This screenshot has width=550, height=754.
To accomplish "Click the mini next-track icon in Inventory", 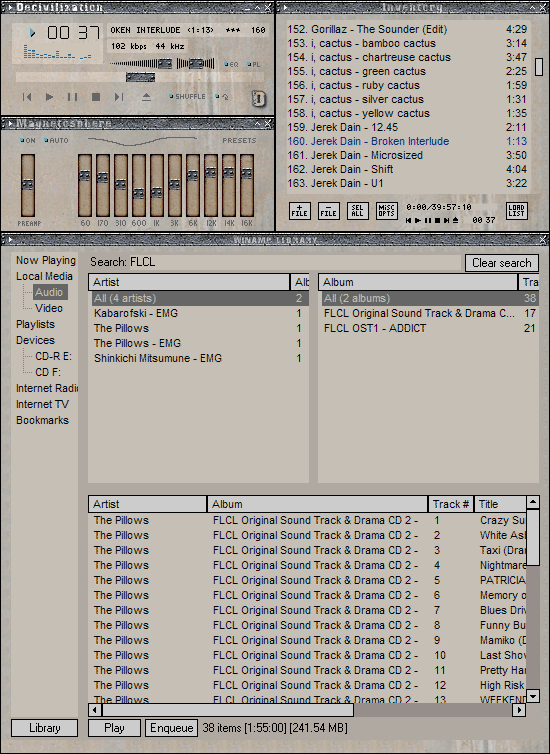I will (x=447, y=220).
